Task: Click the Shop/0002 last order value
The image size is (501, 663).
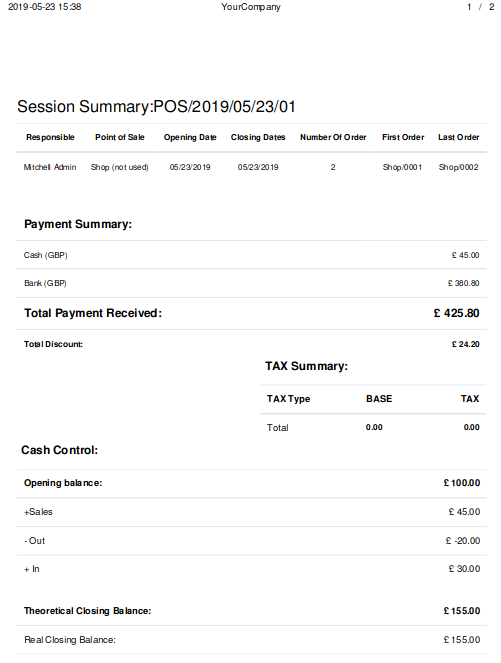Action: (x=458, y=167)
